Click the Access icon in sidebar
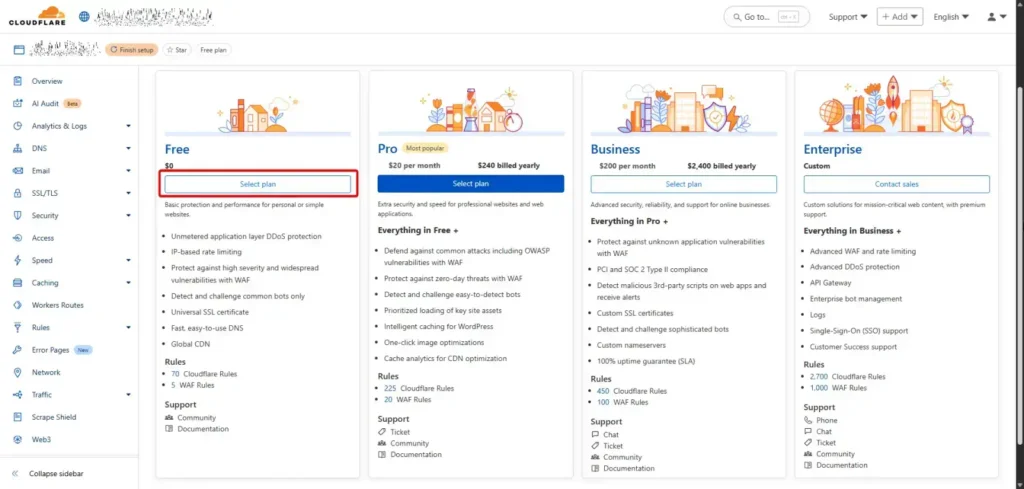The width and height of the screenshot is (1024, 489). click(x=18, y=238)
